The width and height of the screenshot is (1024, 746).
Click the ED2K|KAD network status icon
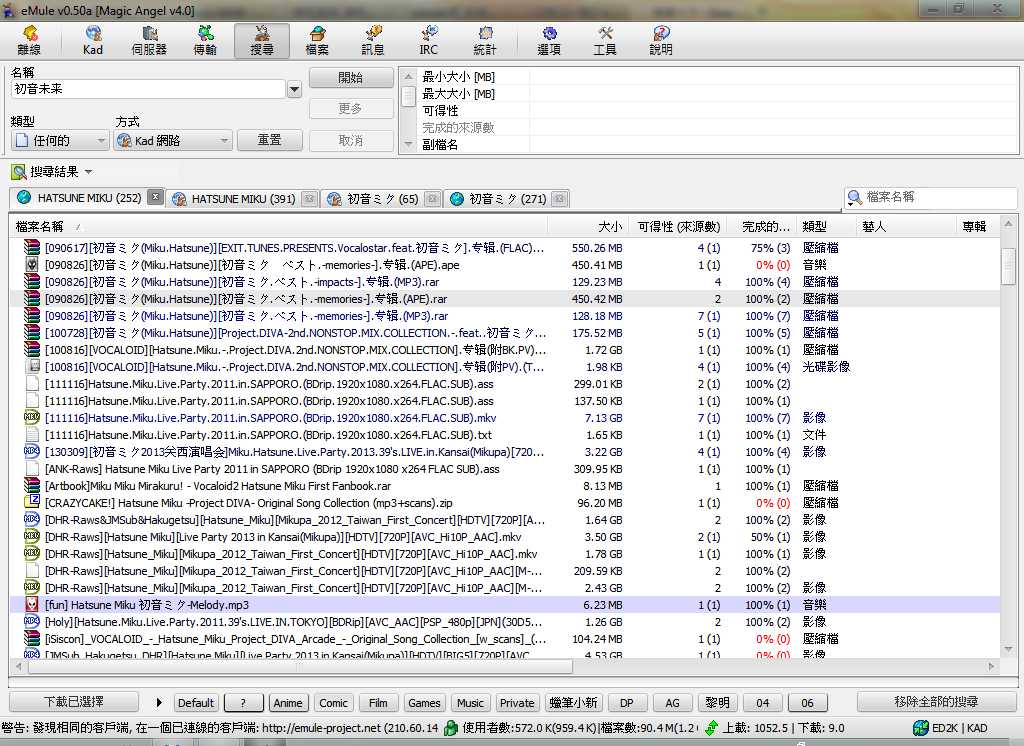click(x=921, y=728)
